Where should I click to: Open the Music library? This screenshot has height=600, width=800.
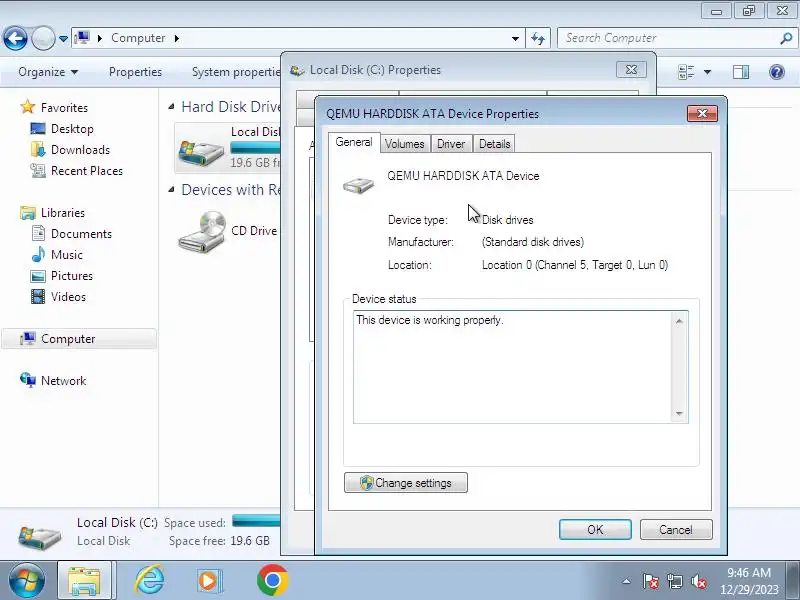point(66,255)
